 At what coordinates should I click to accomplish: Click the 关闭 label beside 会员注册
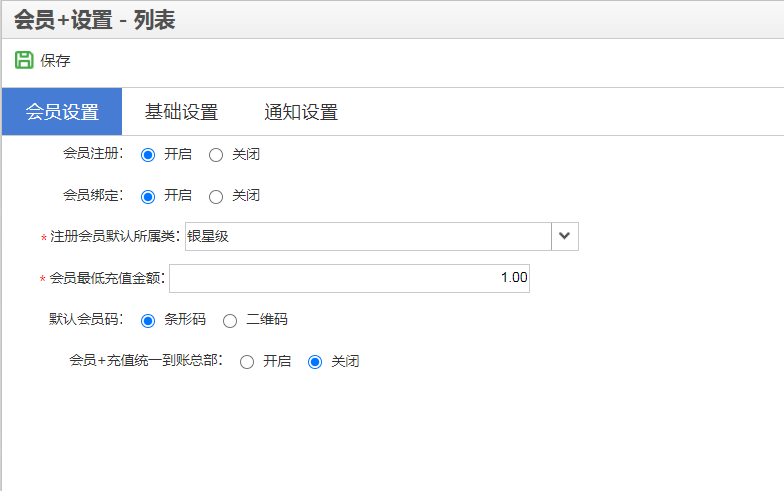(x=246, y=154)
